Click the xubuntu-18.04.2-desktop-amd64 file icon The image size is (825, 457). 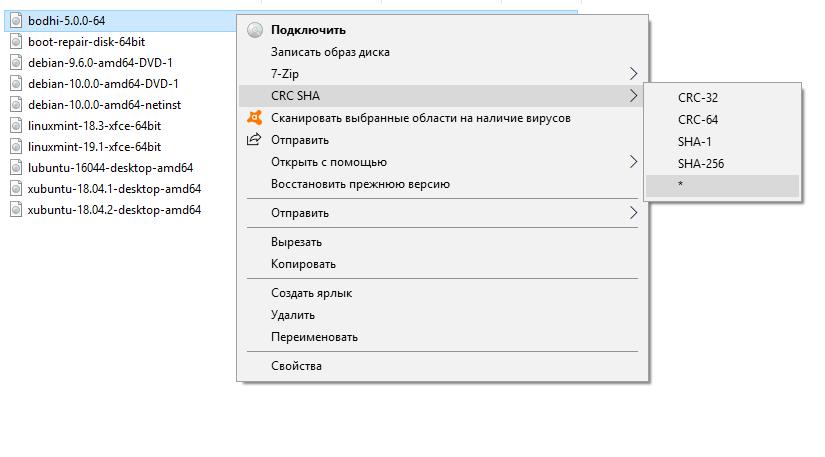[x=16, y=209]
